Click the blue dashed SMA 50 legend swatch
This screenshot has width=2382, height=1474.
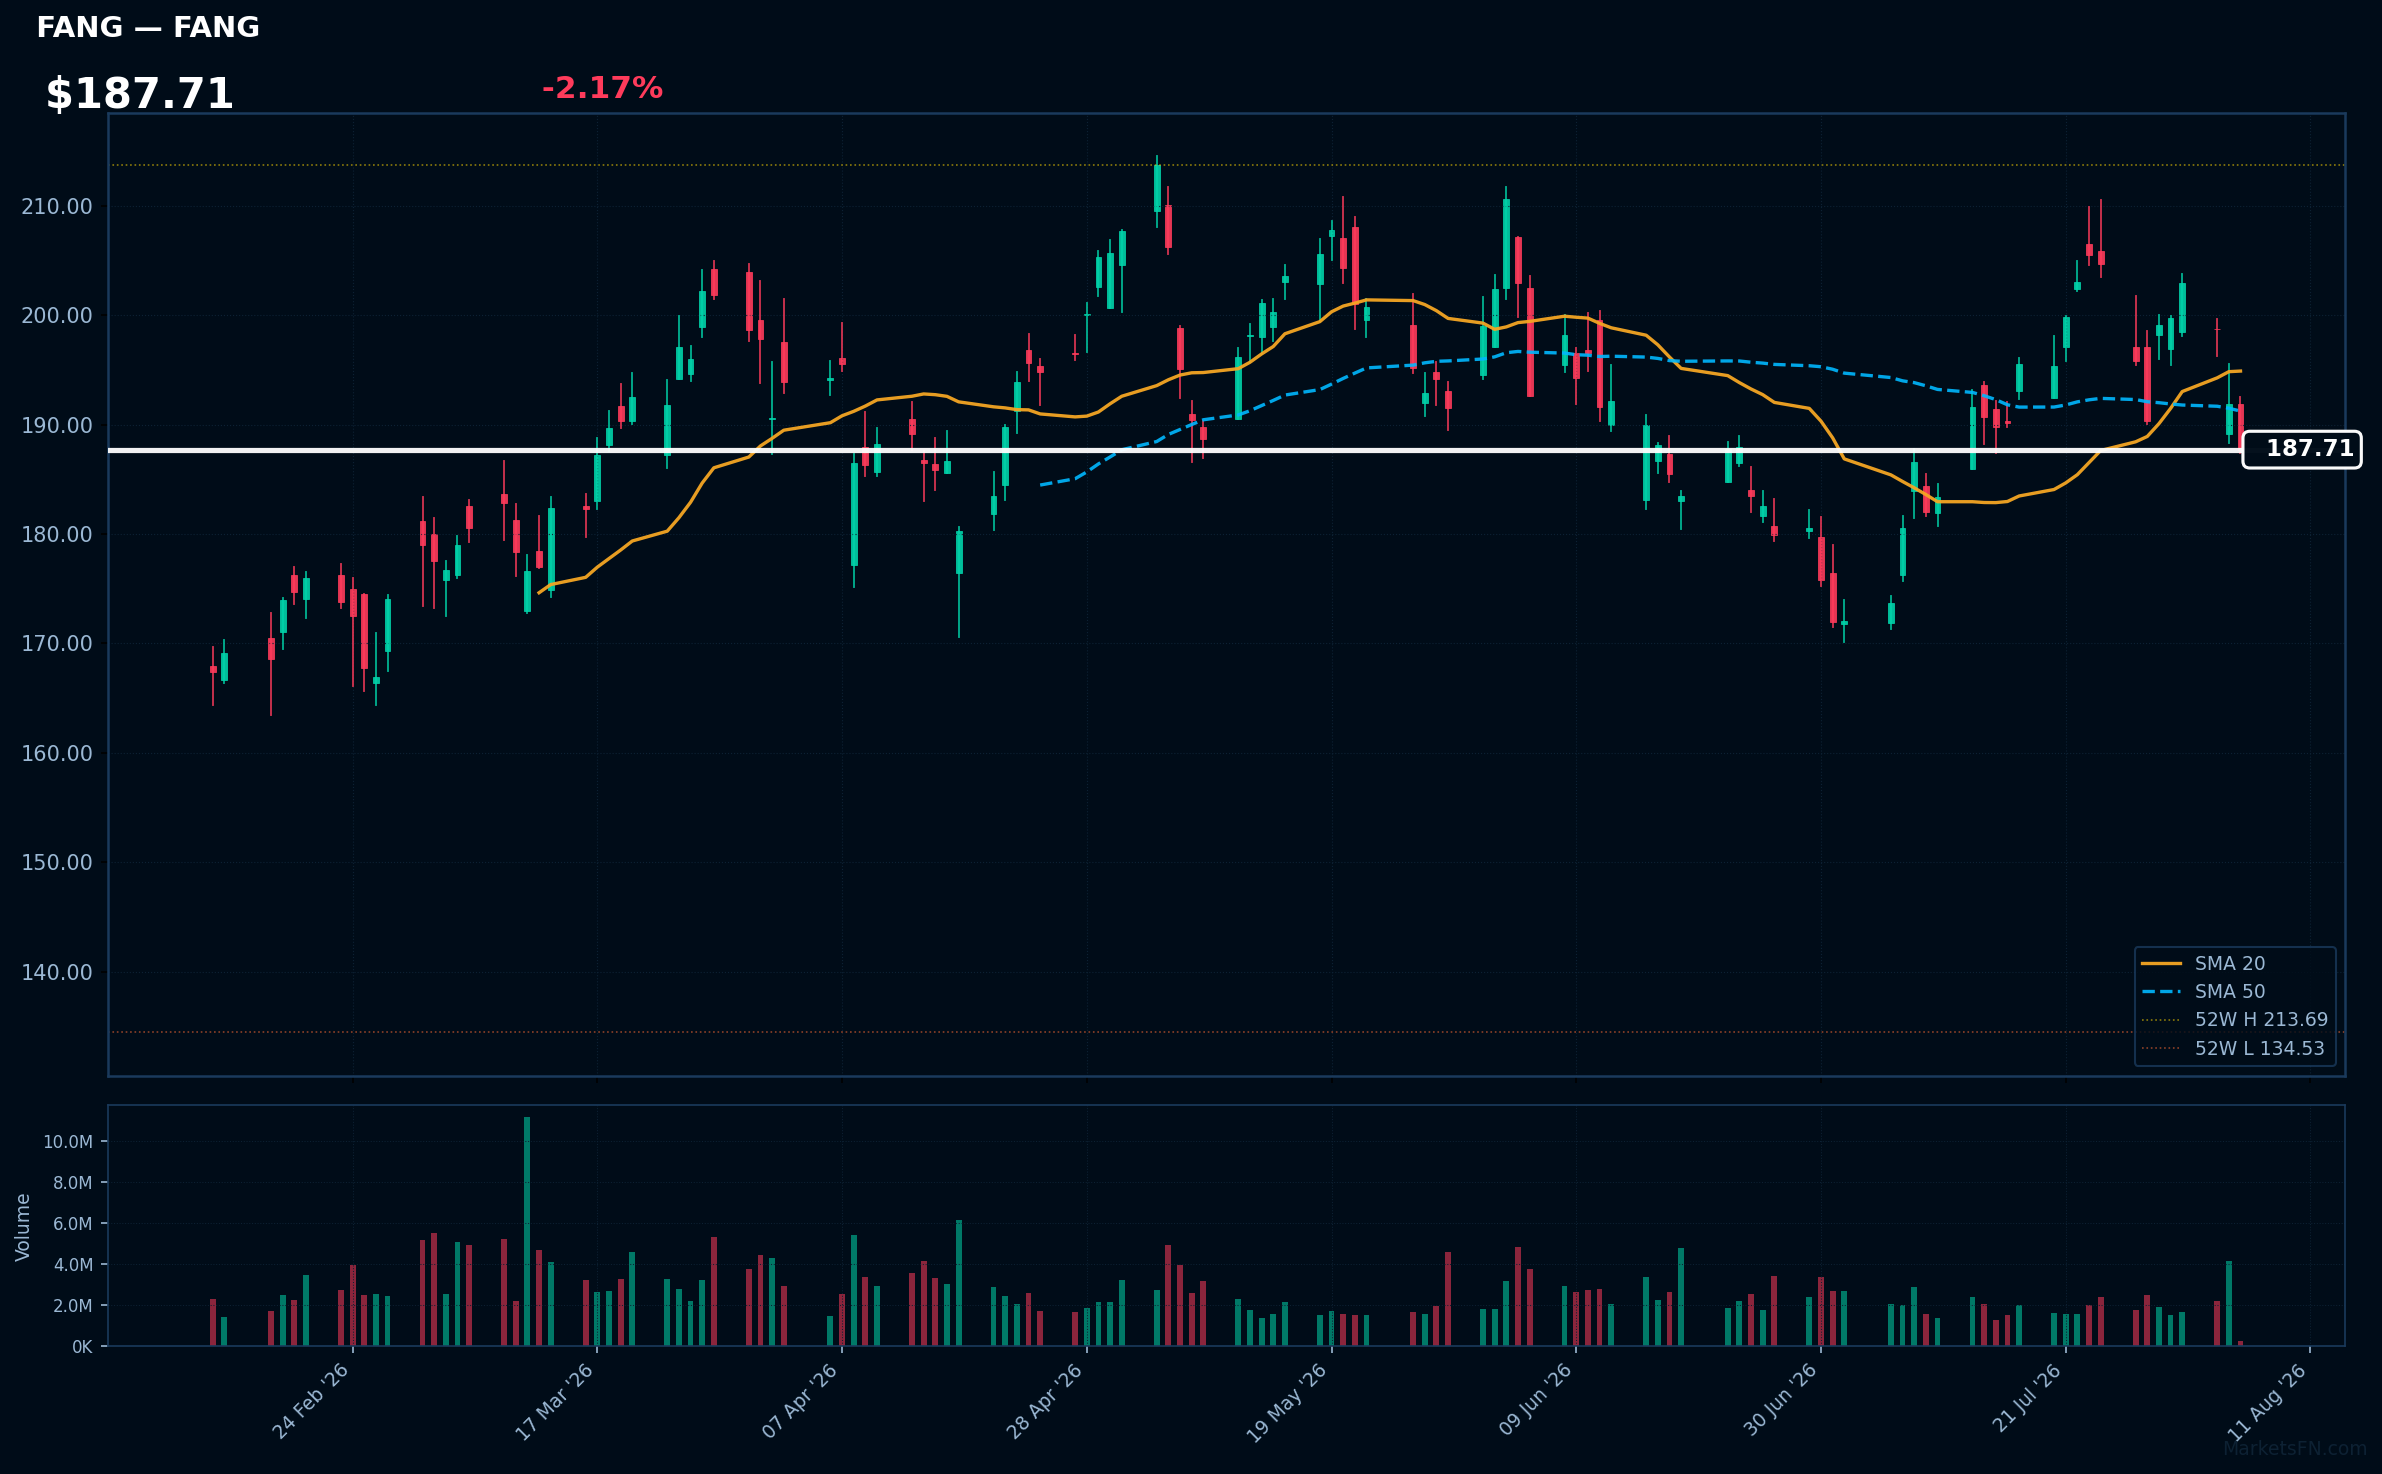click(x=2161, y=992)
